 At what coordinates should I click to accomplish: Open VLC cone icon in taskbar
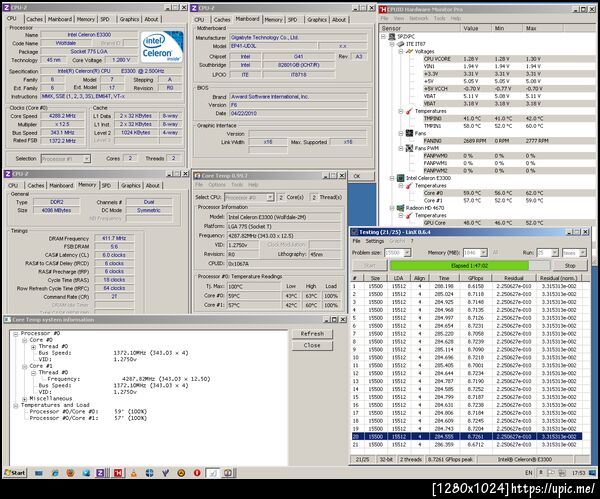point(134,473)
